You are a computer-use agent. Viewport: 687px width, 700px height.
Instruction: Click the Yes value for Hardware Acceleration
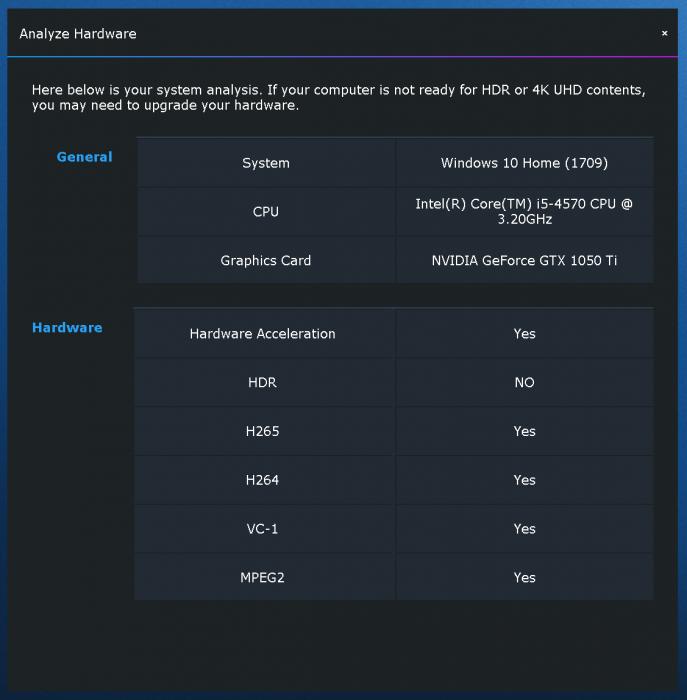click(x=524, y=334)
